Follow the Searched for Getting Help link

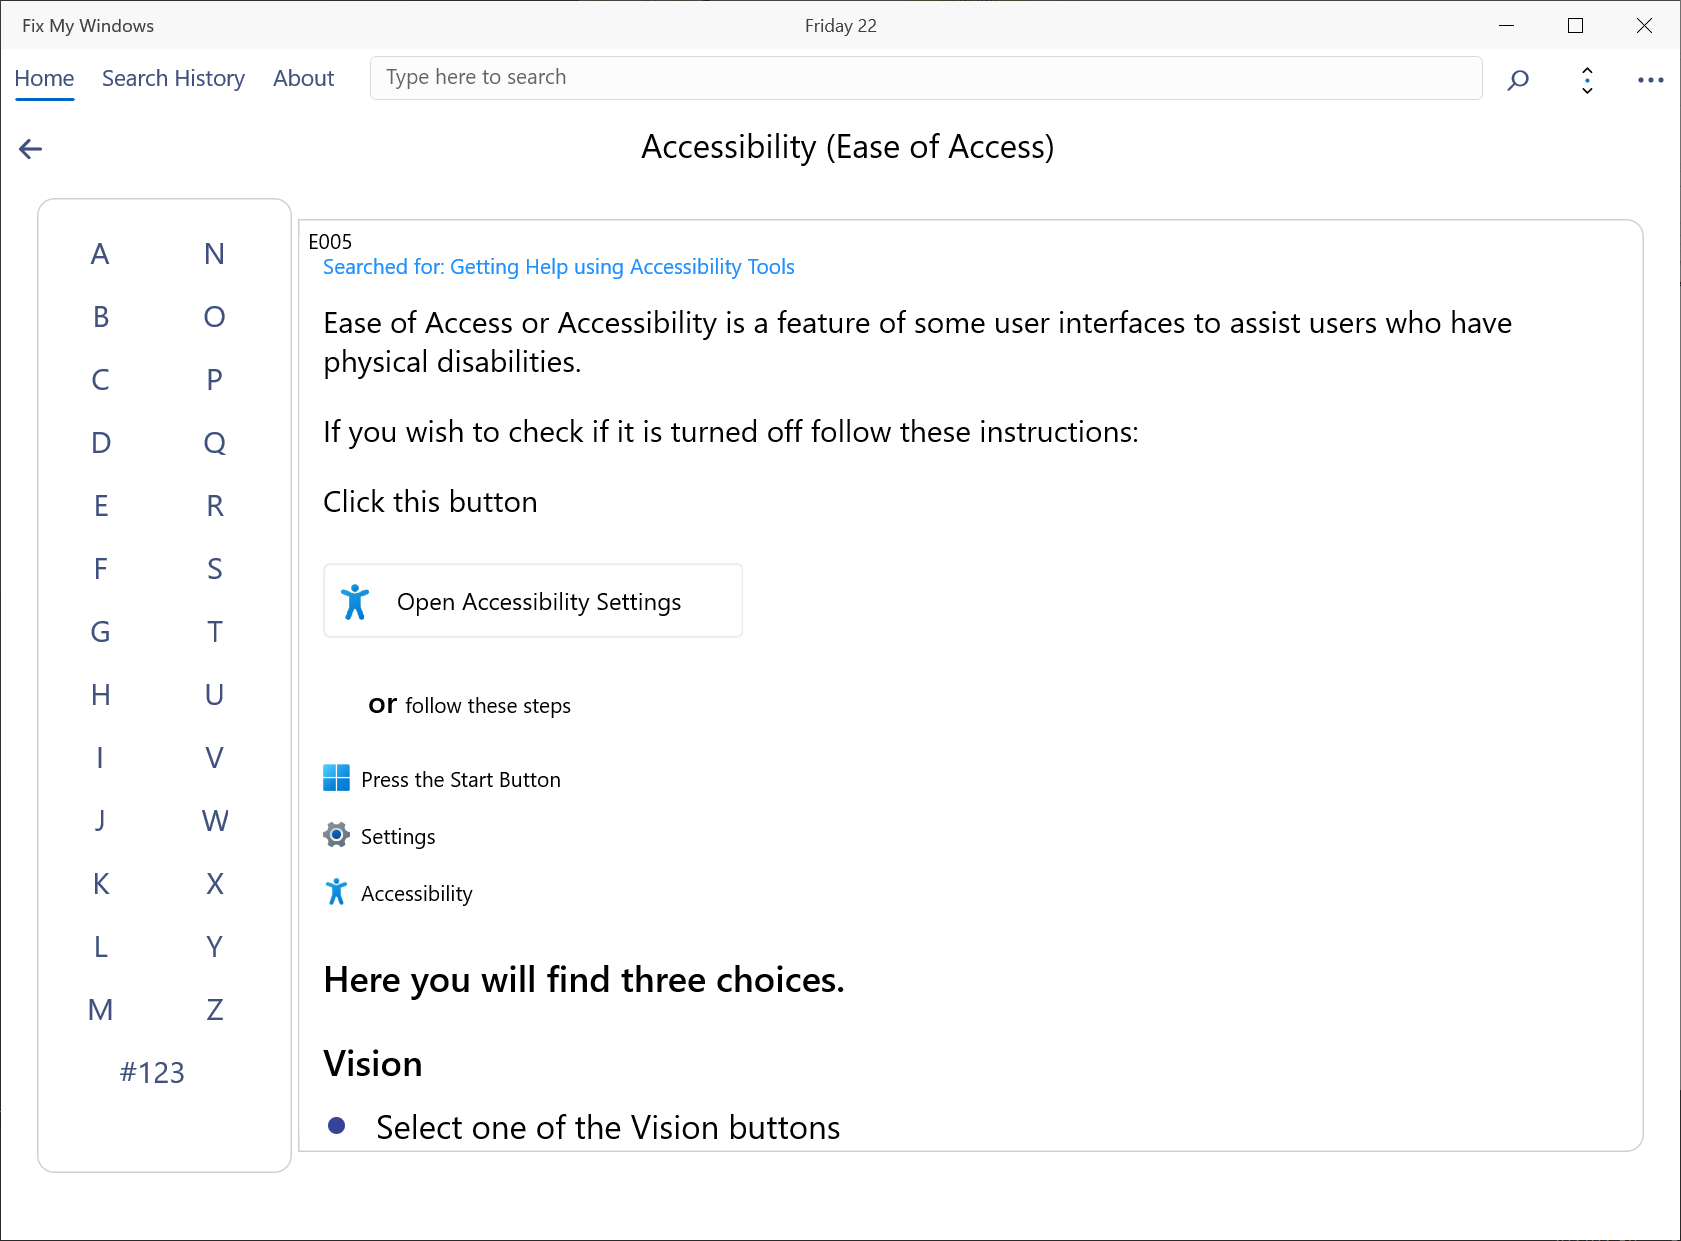558,267
